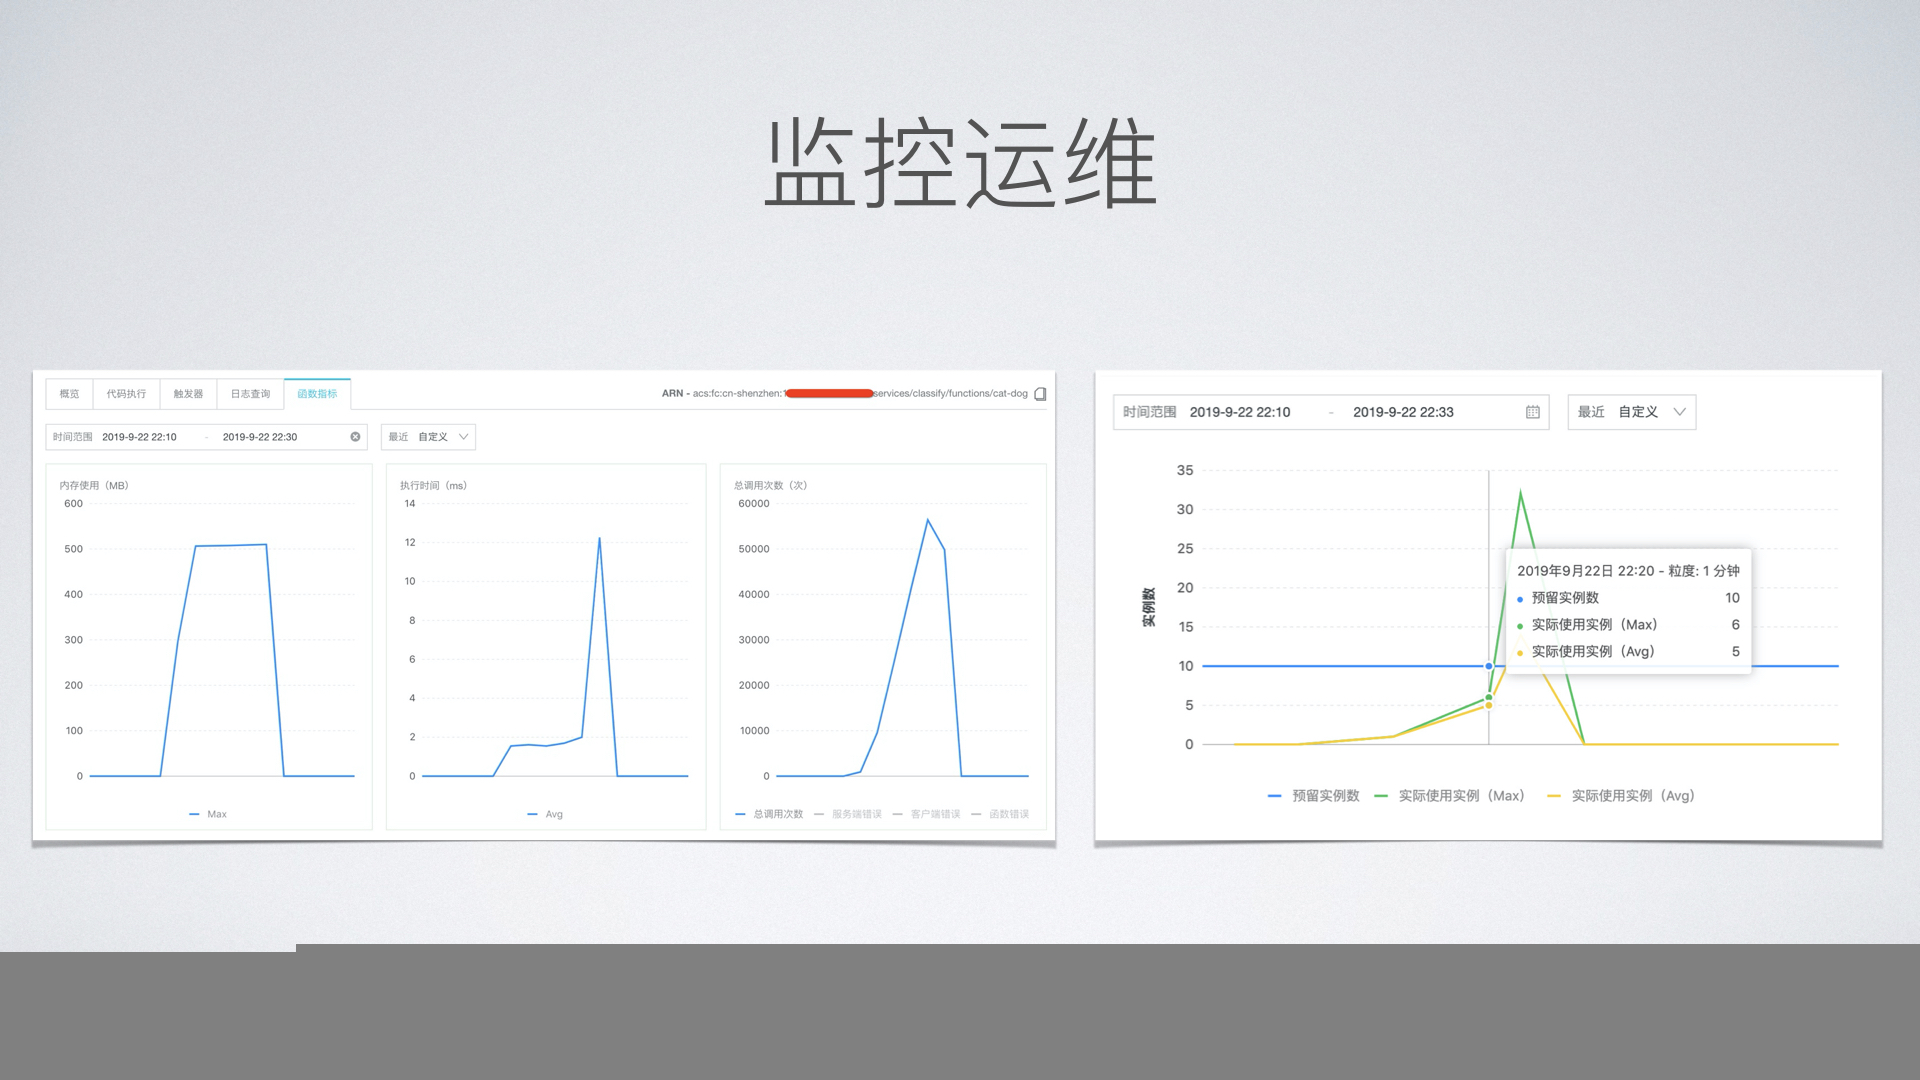
Task: Toggle the 函数错误 legend series
Action: point(1001,814)
